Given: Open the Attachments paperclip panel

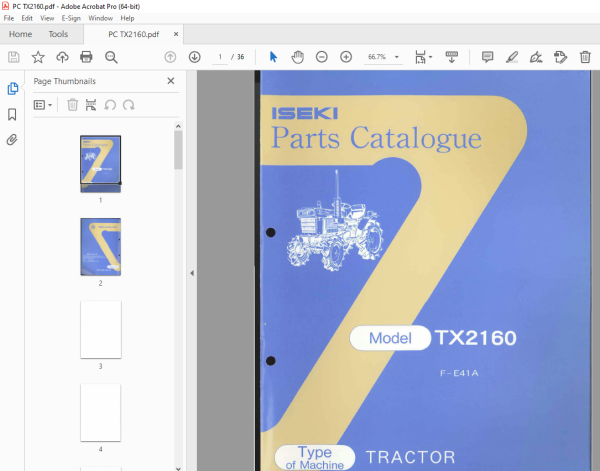Looking at the screenshot, I should point(12,140).
